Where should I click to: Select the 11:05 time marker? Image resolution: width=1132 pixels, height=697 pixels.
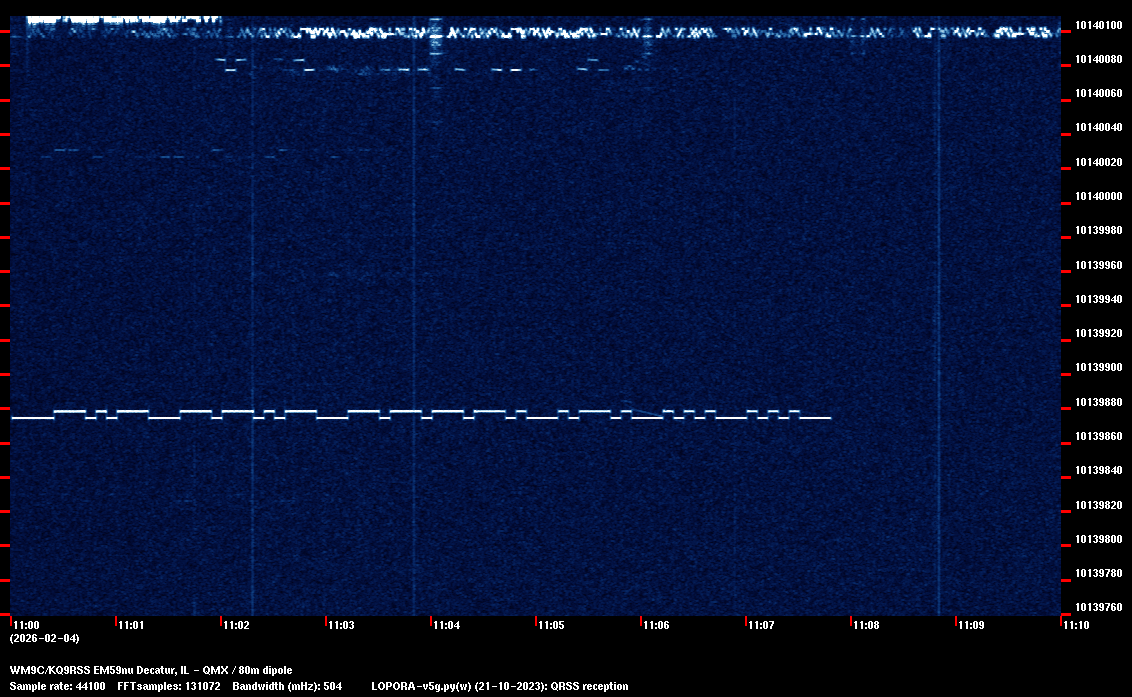tap(551, 625)
